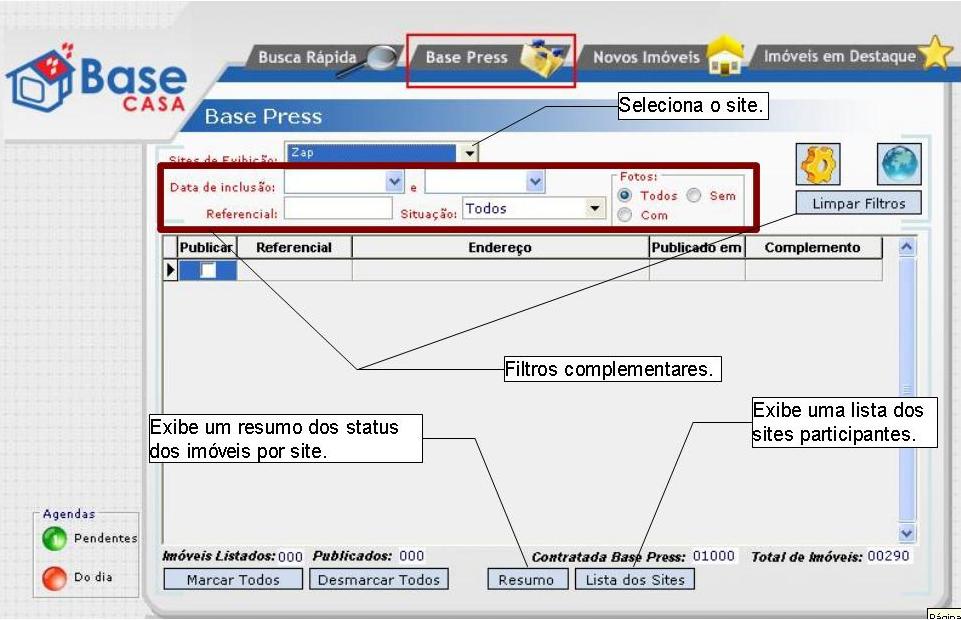Open the first Data de inclusão date picker

point(393,181)
